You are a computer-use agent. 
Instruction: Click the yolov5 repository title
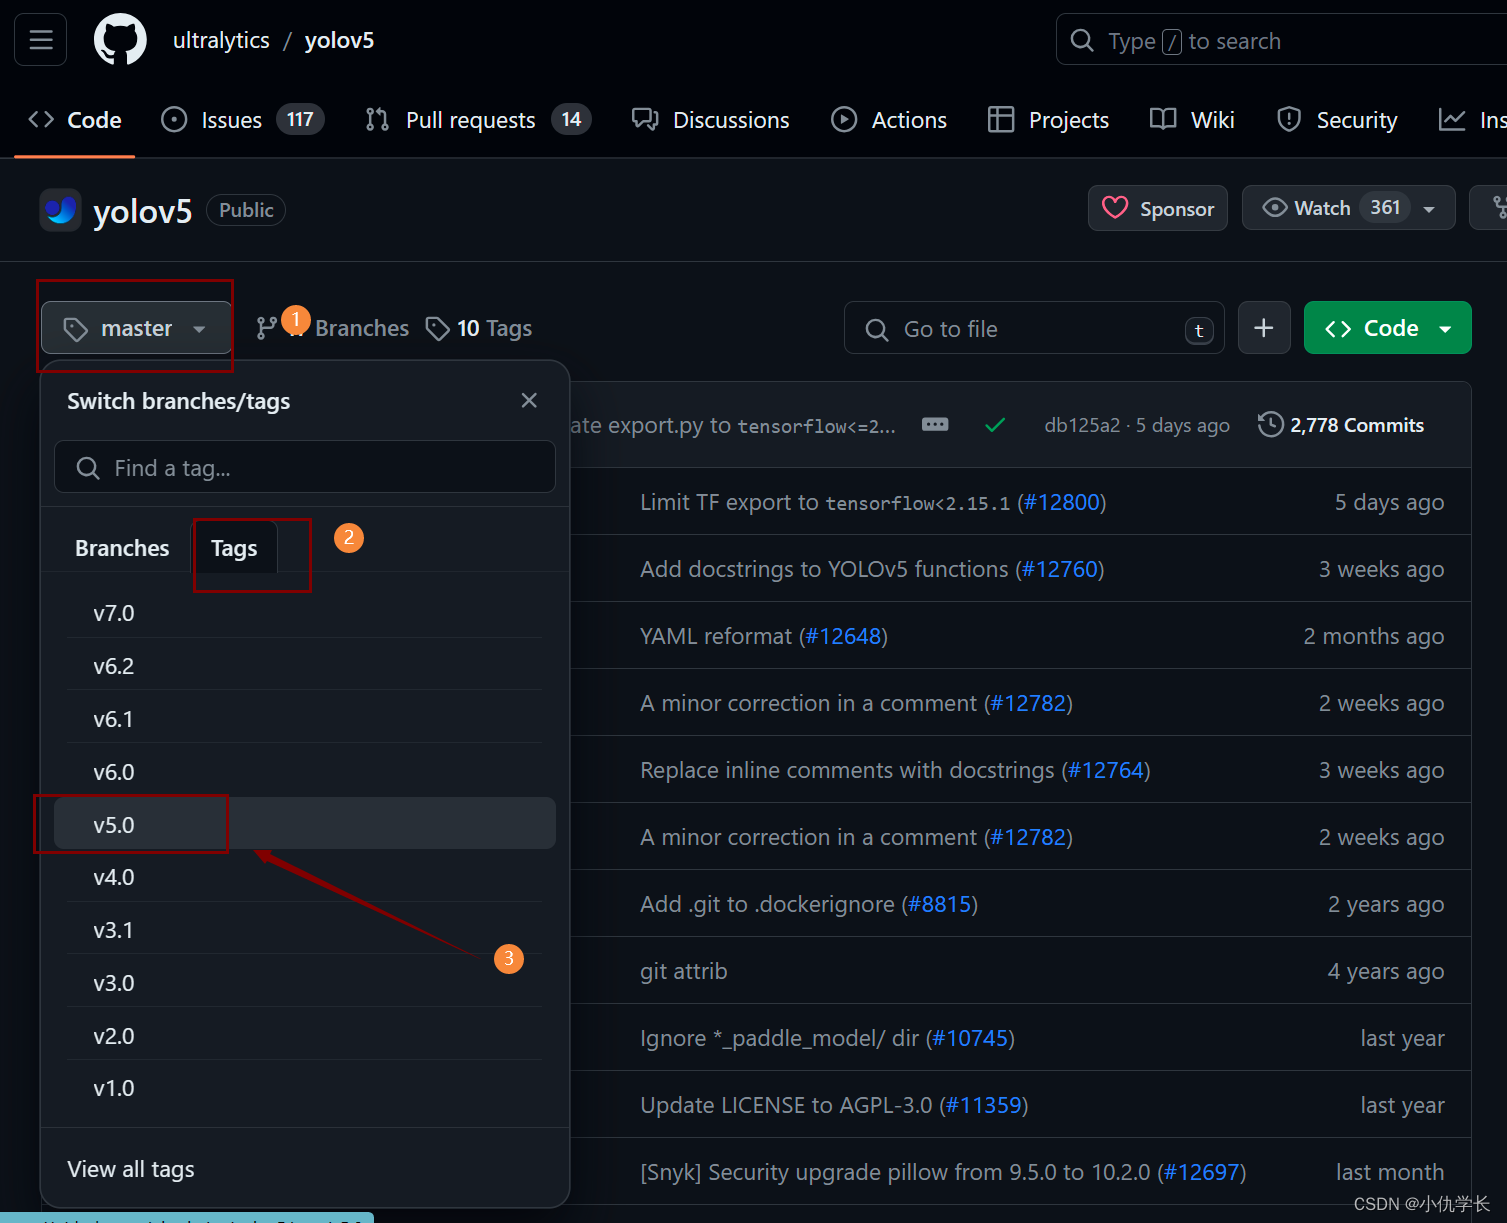tap(142, 211)
